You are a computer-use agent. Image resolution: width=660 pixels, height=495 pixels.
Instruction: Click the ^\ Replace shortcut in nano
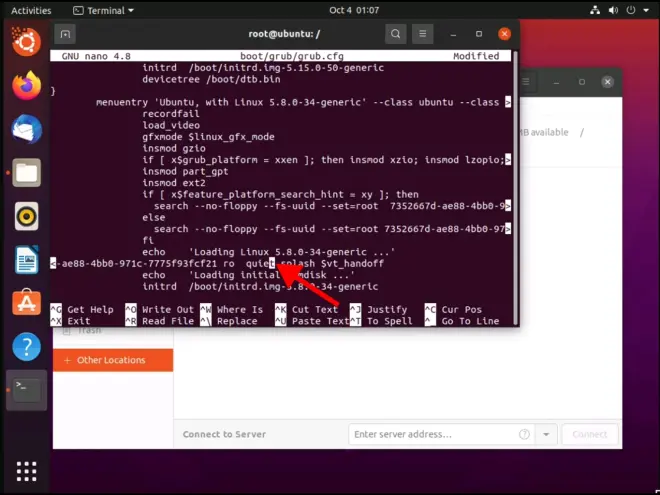click(229, 321)
